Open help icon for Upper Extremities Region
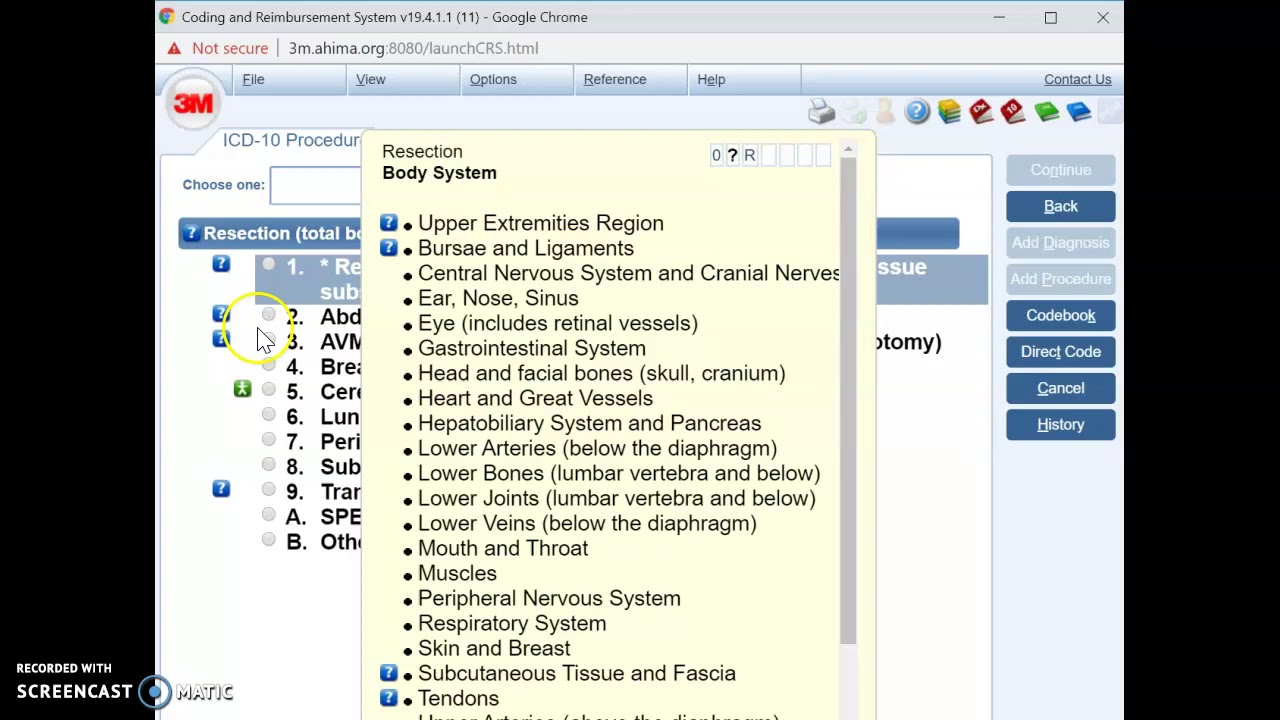1280x720 pixels. coord(389,223)
